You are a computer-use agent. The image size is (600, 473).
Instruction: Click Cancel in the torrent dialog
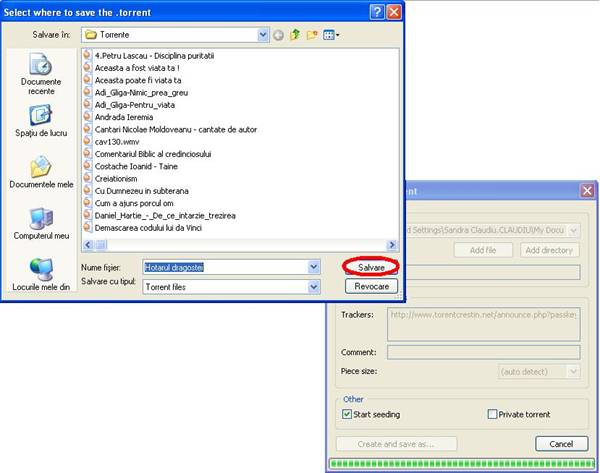tap(561, 443)
